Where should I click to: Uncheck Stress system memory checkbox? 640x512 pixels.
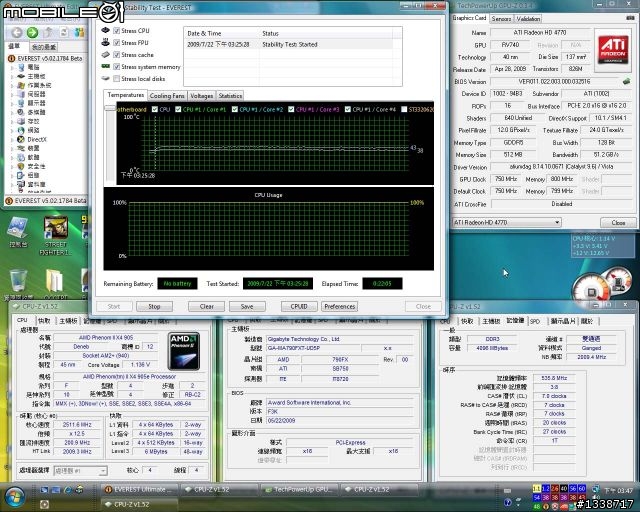116,67
